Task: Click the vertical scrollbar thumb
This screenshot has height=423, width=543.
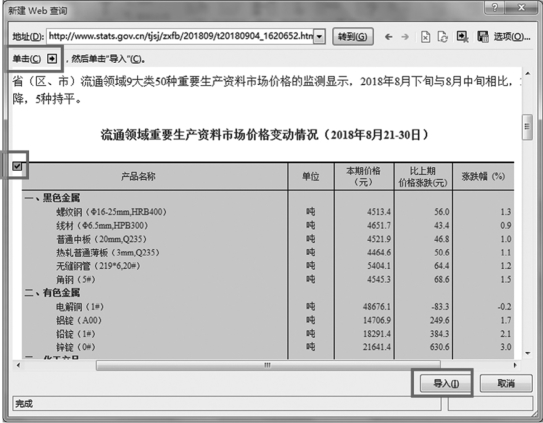Action: 527,127
